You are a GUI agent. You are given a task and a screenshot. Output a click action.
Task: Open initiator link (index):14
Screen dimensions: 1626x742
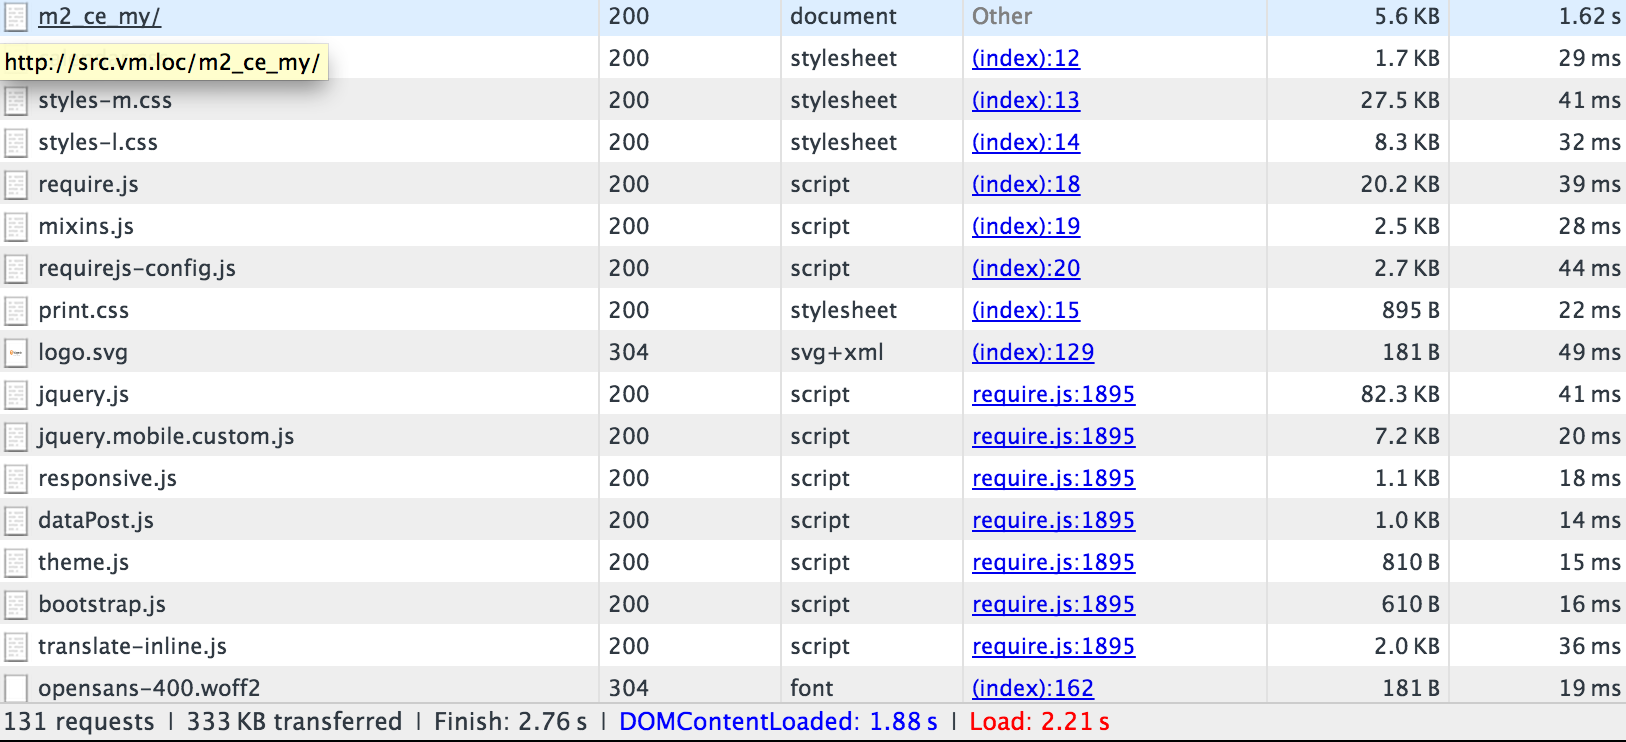click(x=1026, y=142)
